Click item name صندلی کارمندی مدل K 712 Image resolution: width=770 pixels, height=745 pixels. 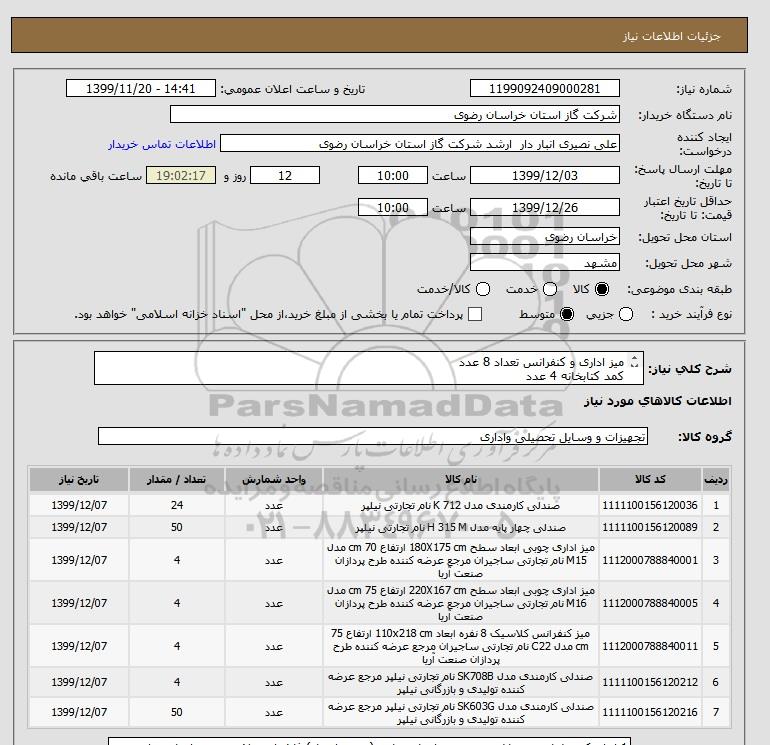[x=461, y=505]
